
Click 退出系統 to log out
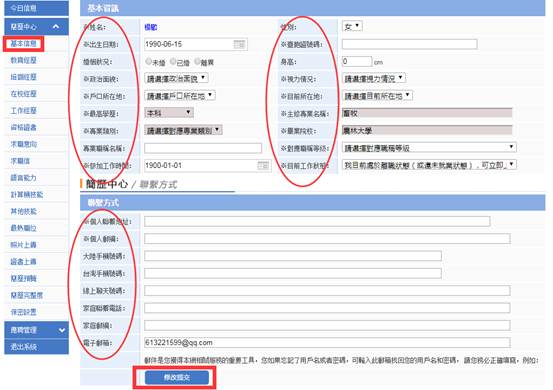[36, 347]
